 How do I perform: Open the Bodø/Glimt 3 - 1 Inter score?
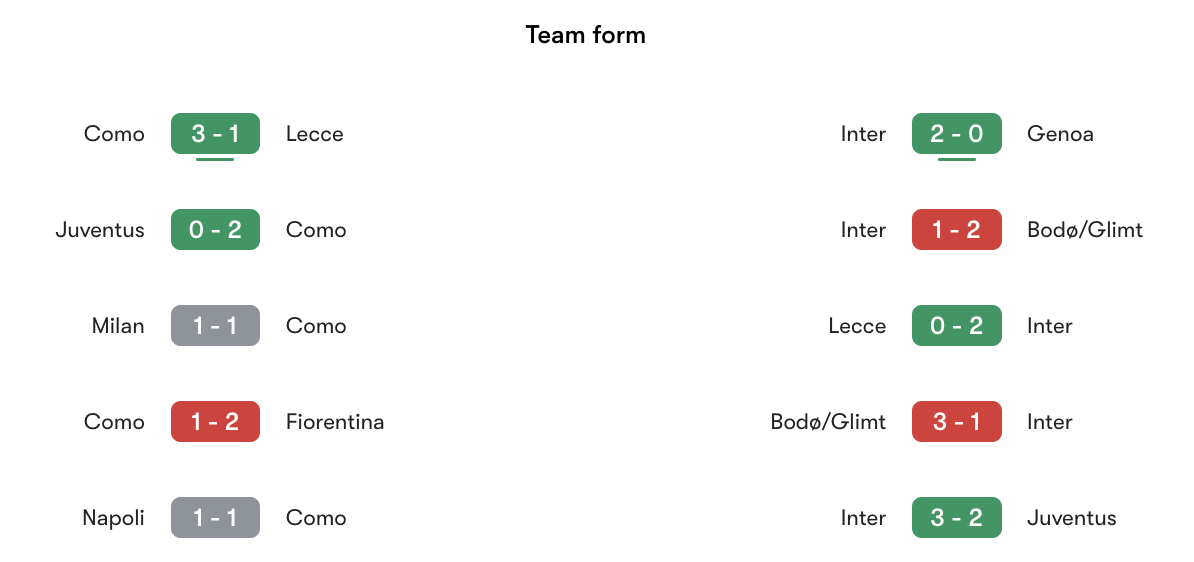click(x=956, y=422)
